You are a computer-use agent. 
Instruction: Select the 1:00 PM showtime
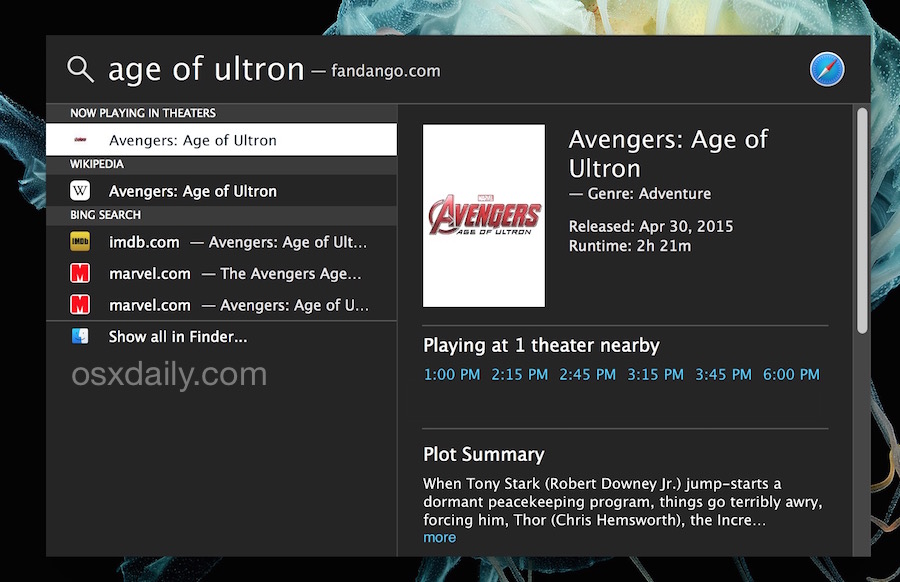tap(451, 374)
